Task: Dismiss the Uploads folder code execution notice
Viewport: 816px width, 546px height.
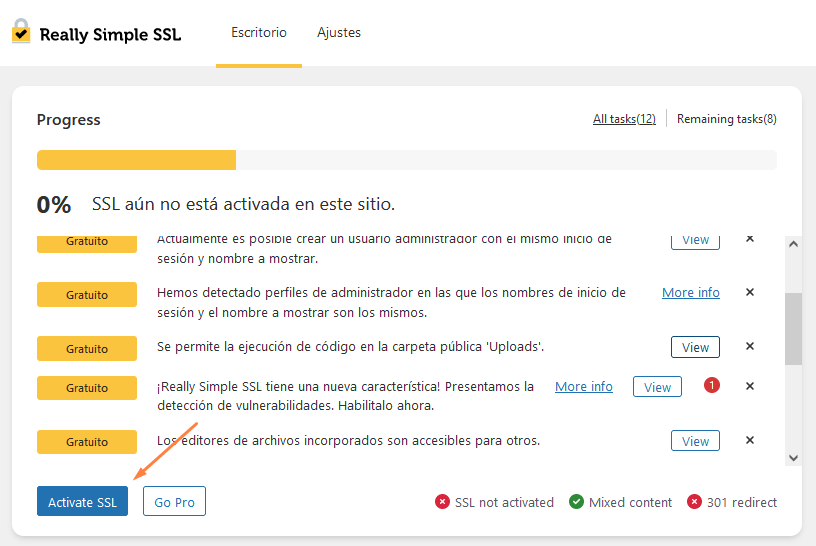Action: tap(750, 347)
